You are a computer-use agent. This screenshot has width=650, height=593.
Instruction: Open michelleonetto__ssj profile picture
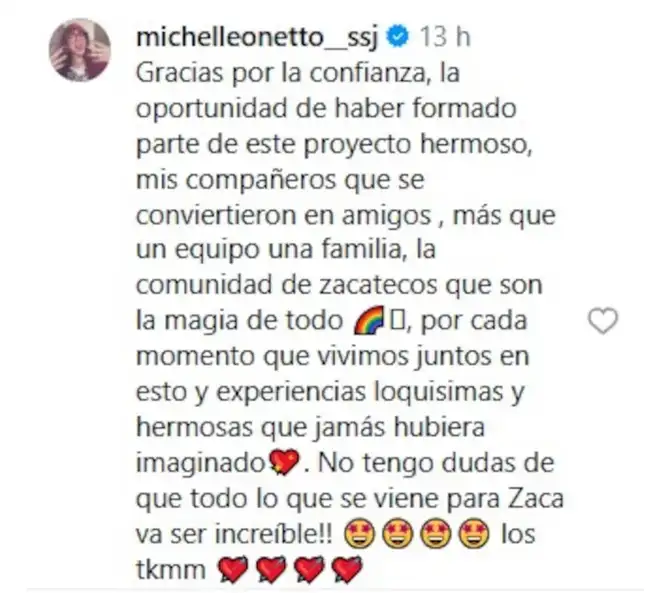(80, 50)
